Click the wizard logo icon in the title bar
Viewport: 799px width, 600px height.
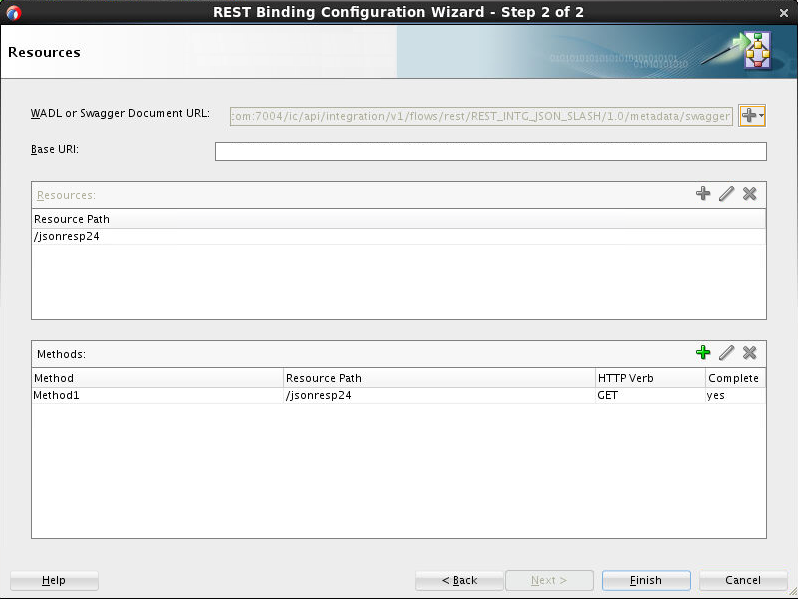coord(14,12)
